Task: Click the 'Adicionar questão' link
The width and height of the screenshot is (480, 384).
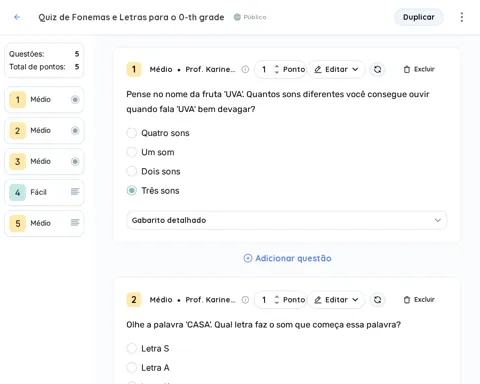Action: tap(287, 258)
